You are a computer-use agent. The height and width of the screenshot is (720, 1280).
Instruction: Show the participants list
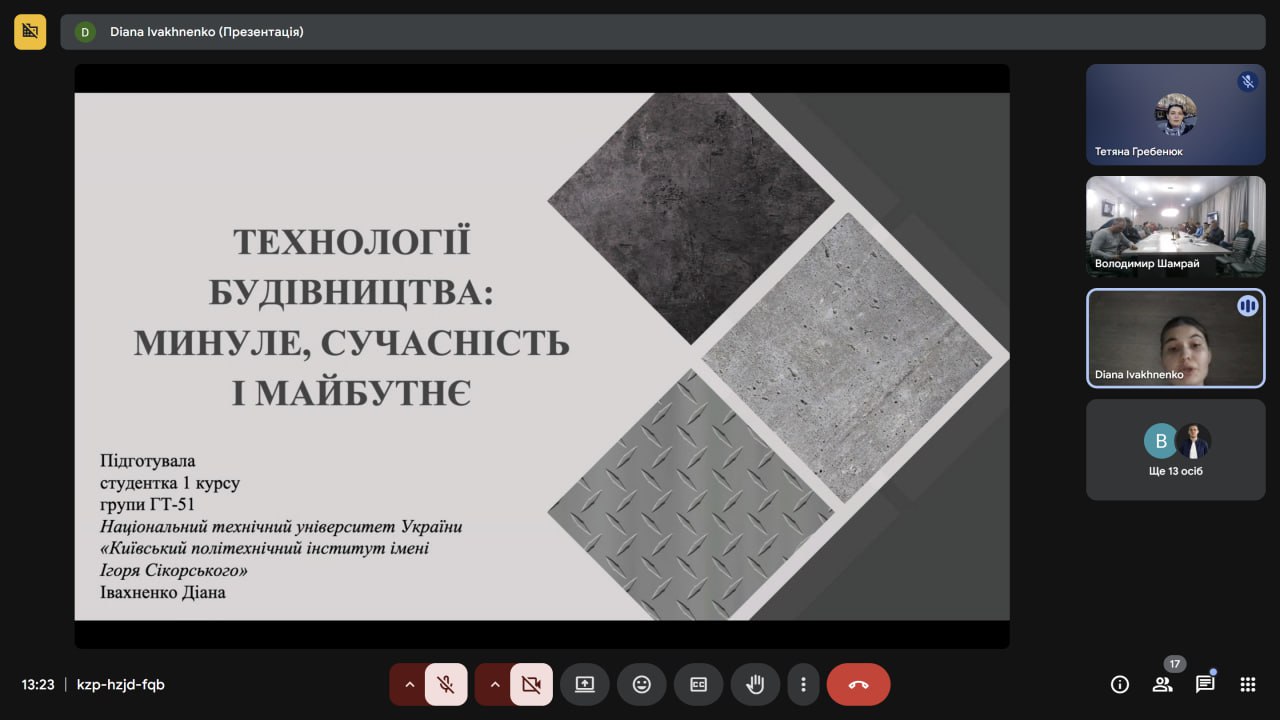click(1162, 685)
